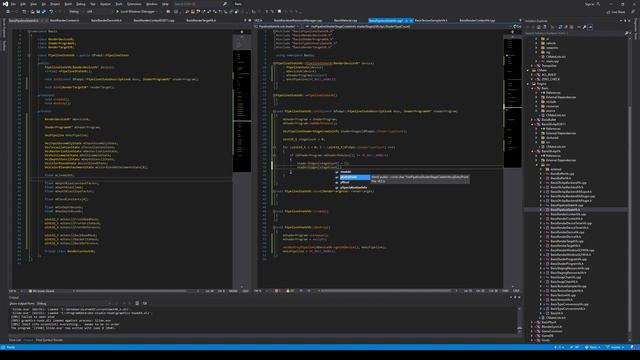
Task: Toggle pin on the active BasicPipelineStateVk.cpp tab
Action: point(407,20)
